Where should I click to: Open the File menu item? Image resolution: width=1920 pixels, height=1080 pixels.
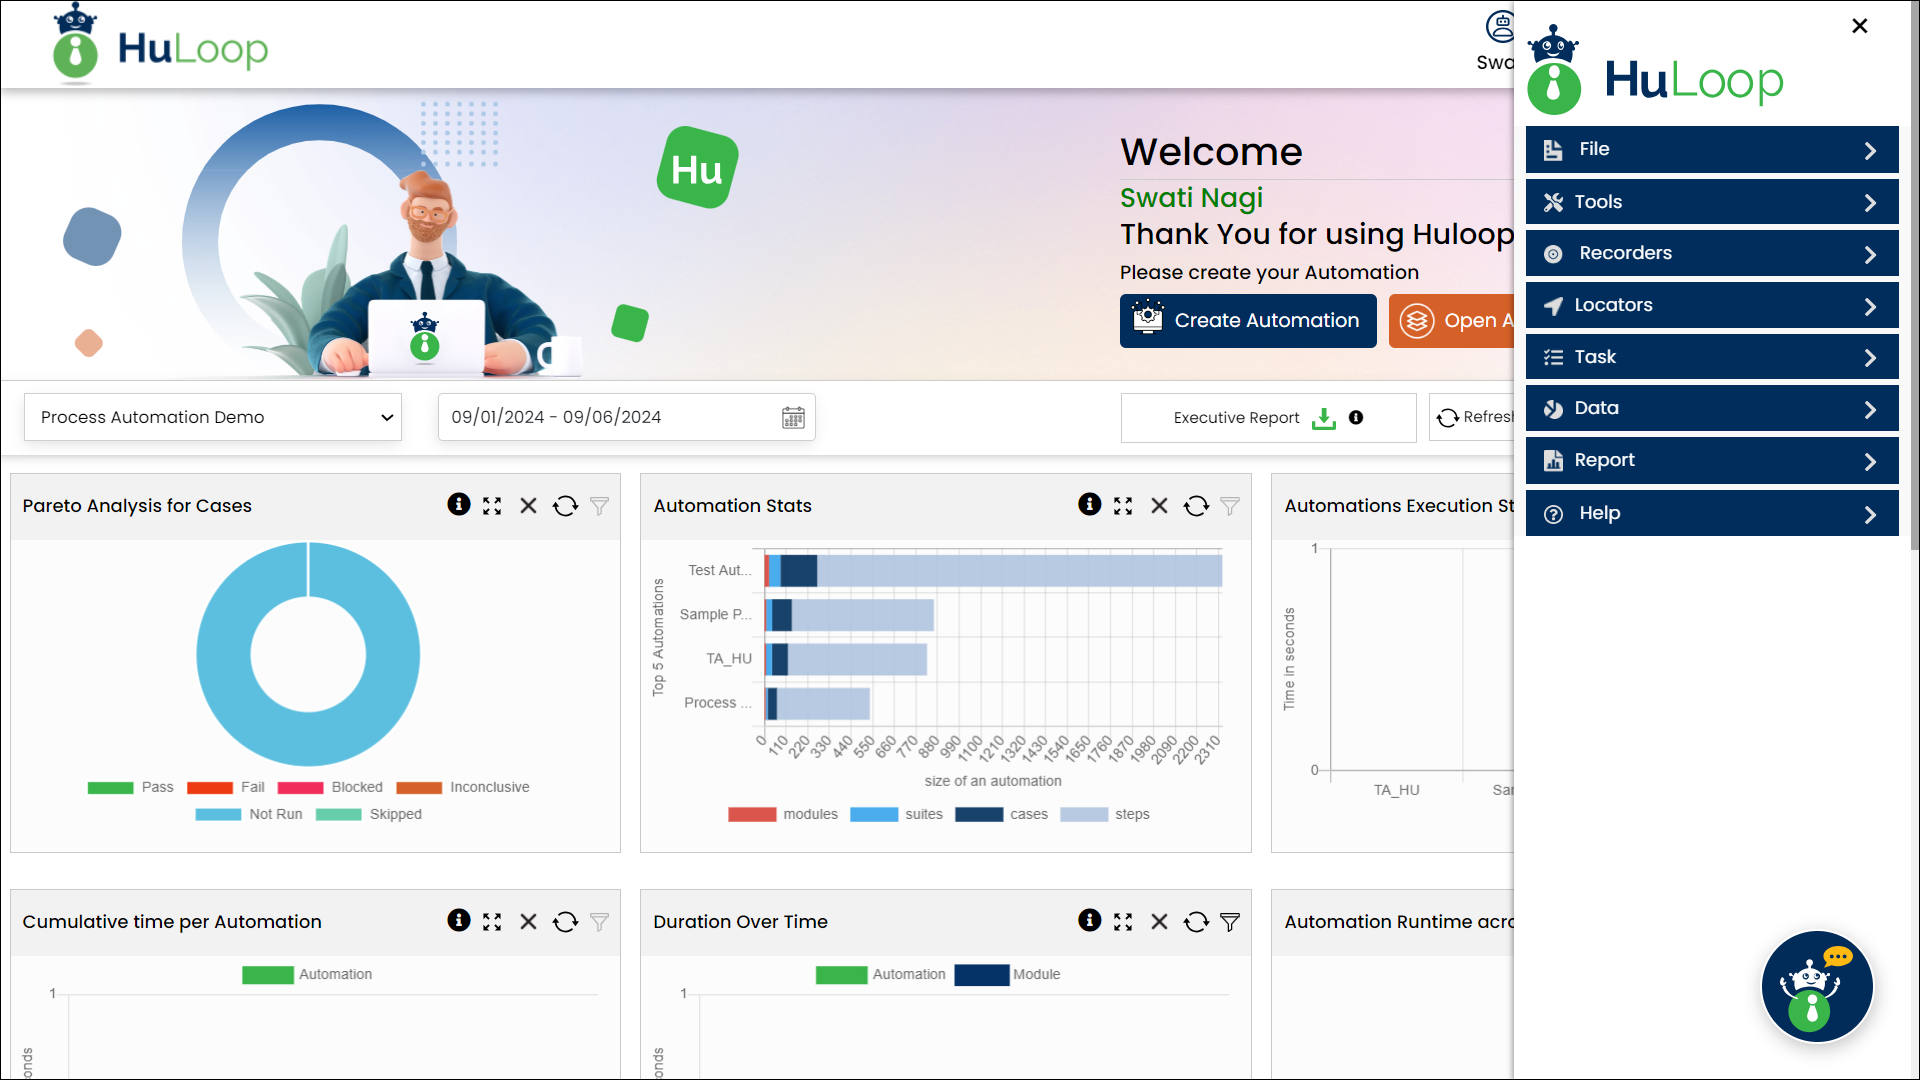(x=1712, y=149)
